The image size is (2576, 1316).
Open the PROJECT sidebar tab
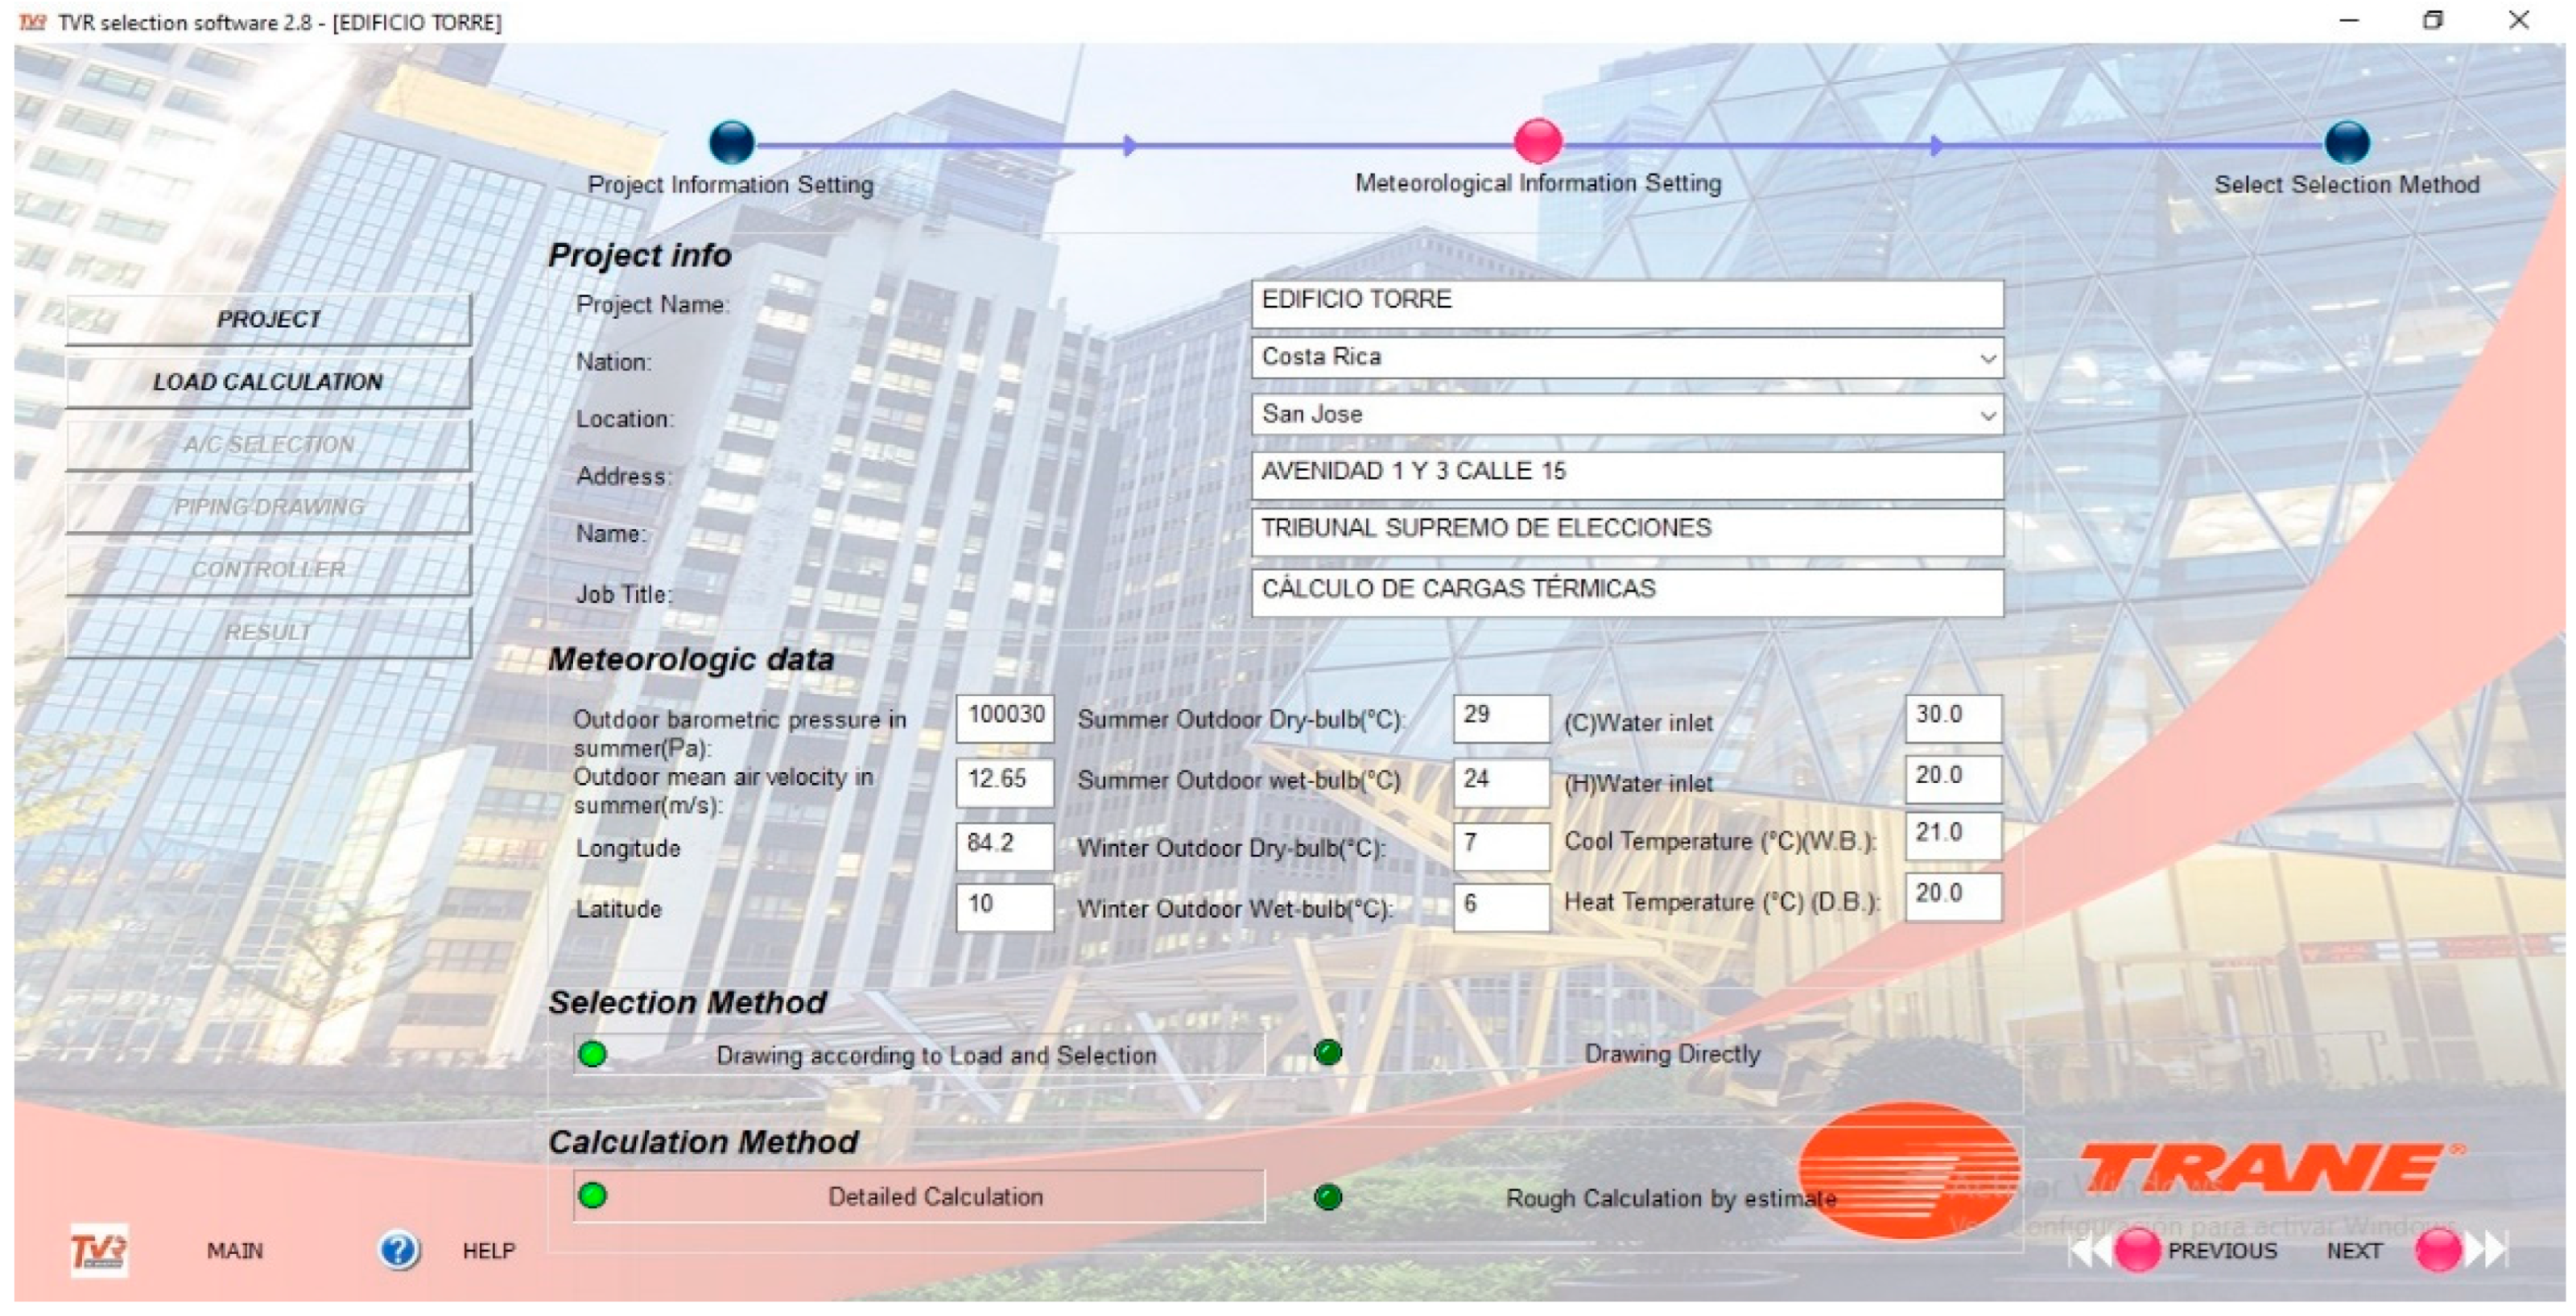click(x=268, y=319)
